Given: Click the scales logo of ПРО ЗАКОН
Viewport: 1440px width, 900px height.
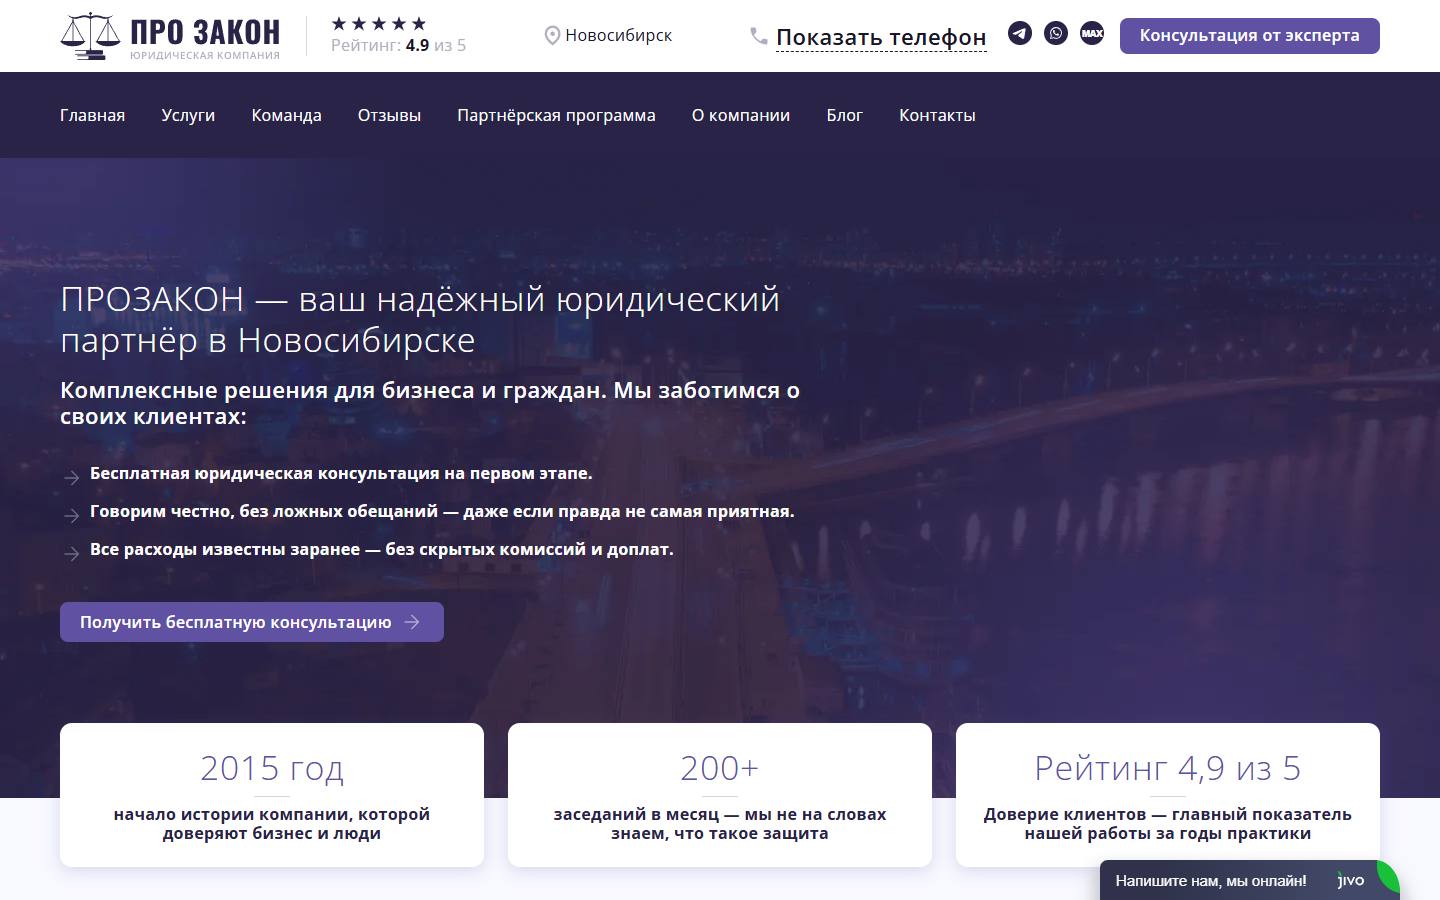Looking at the screenshot, I should (91, 36).
